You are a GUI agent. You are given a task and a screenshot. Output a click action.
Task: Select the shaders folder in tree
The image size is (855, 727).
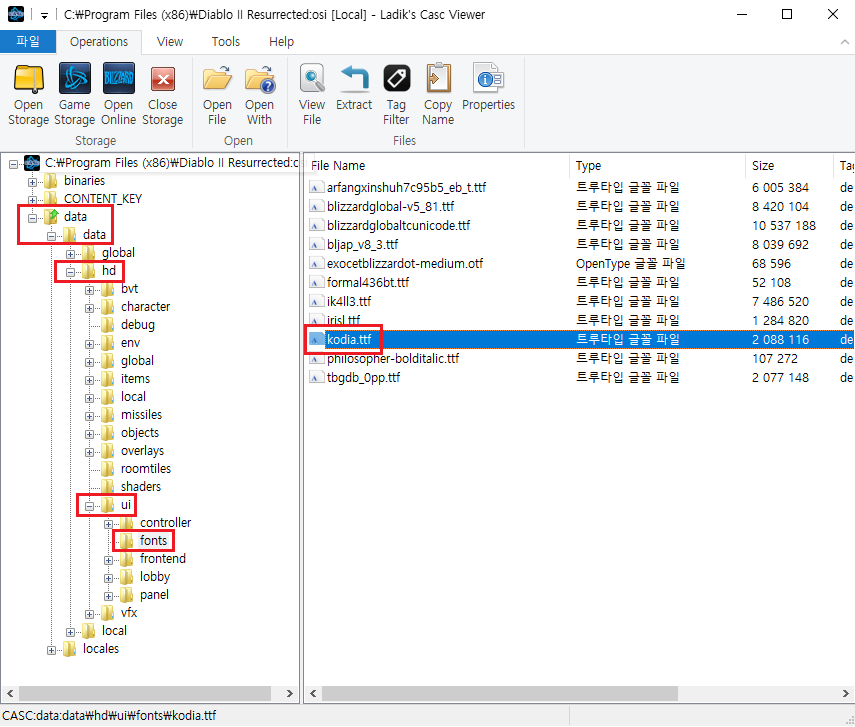141,486
